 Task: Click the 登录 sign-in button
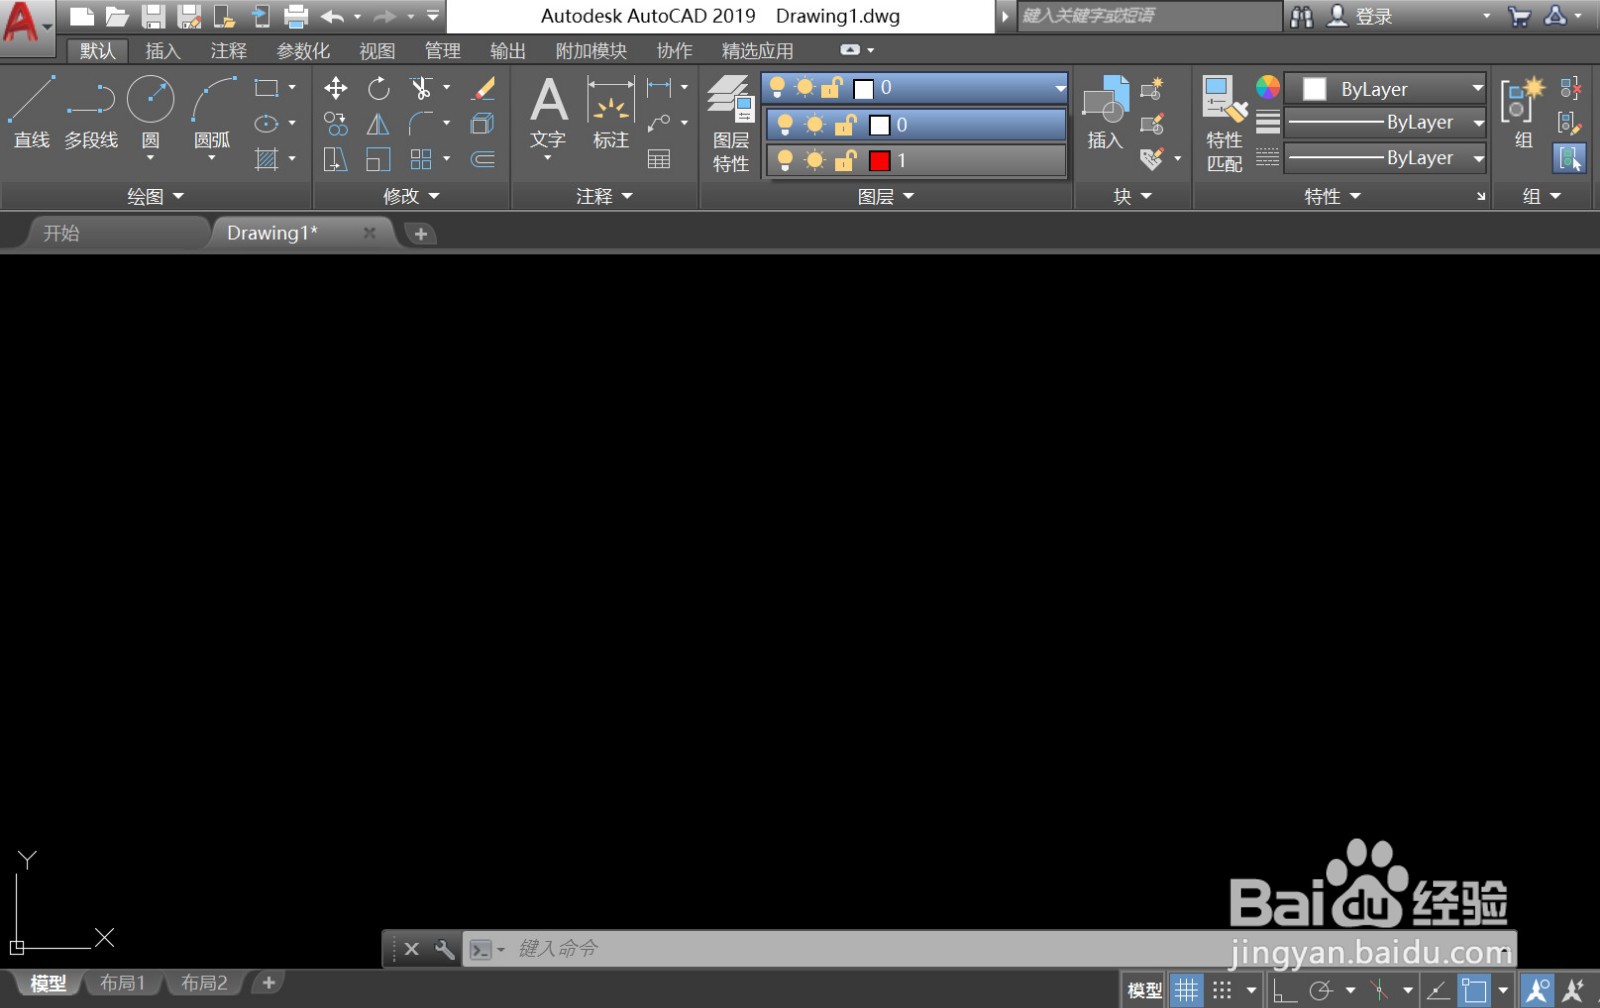[x=1360, y=16]
